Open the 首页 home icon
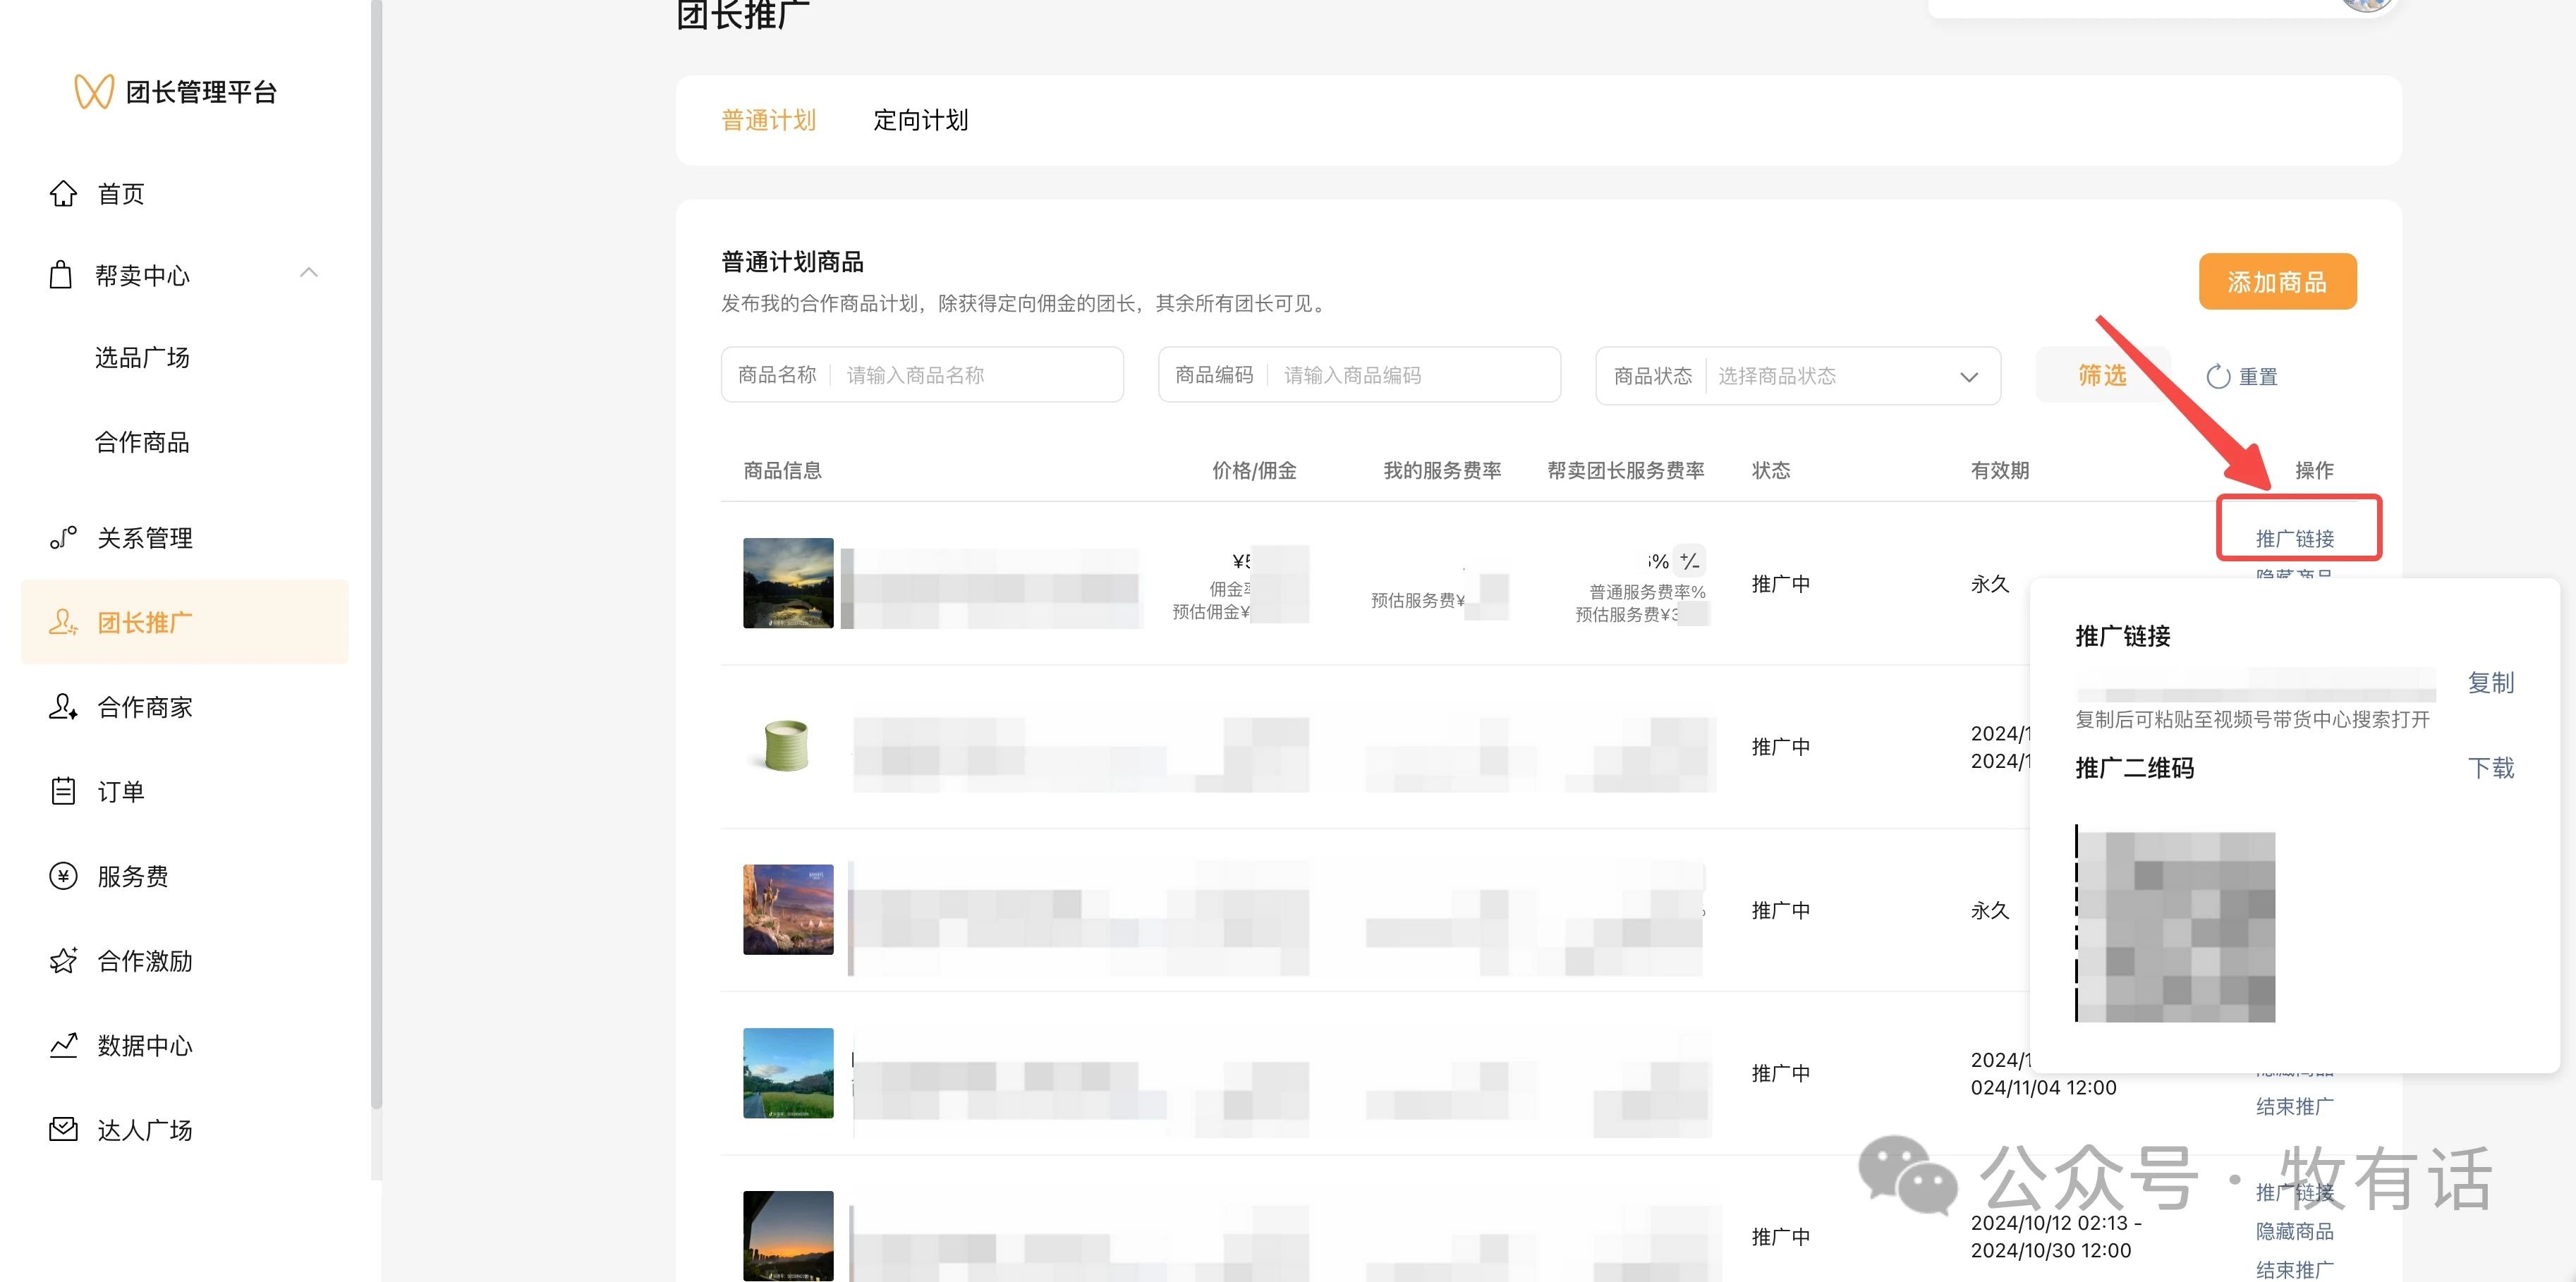Viewport: 2576px width, 1282px height. pyautogui.click(x=63, y=193)
